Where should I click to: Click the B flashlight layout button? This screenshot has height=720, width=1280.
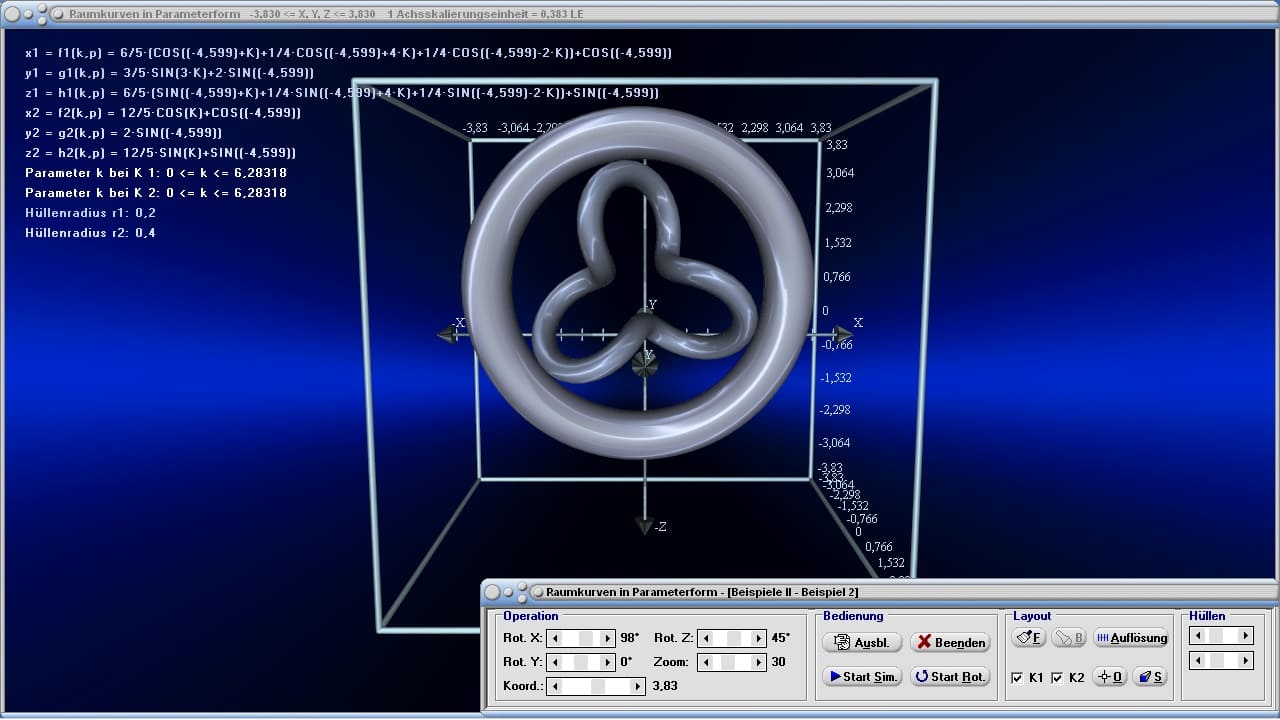click(1068, 637)
